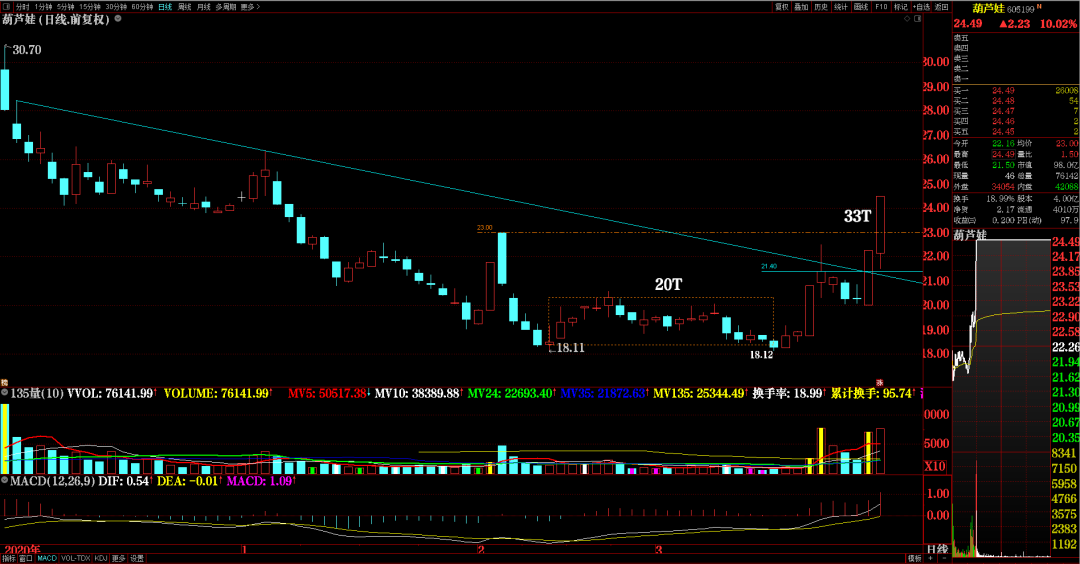Click the 标记 mark button
Screen dimensions: 1080x564
(x=901, y=6)
